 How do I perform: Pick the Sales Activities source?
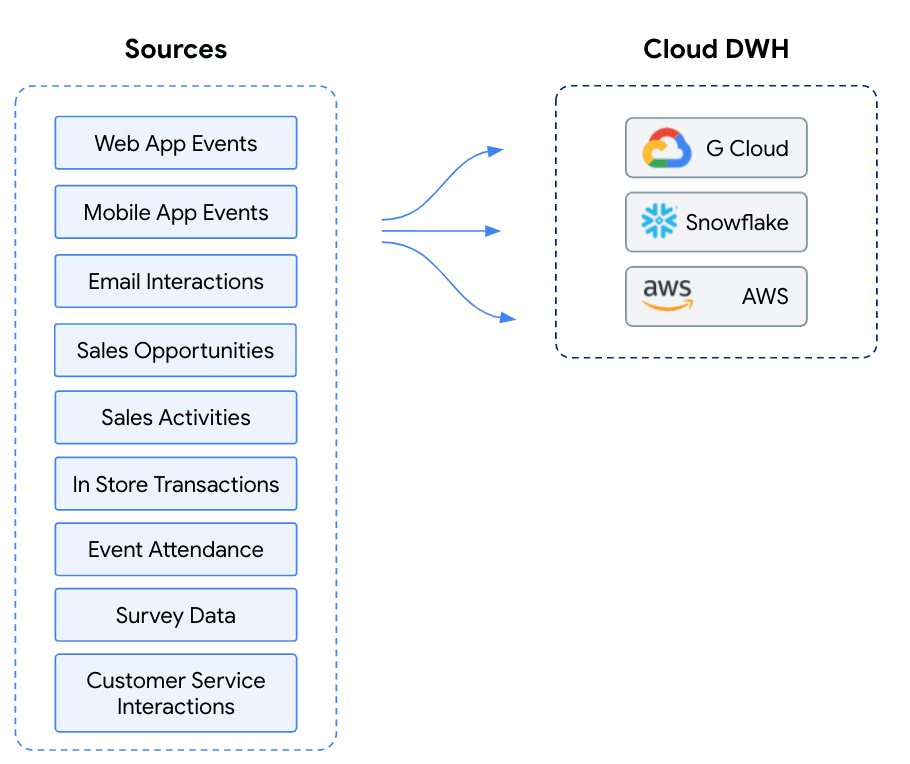pos(176,417)
